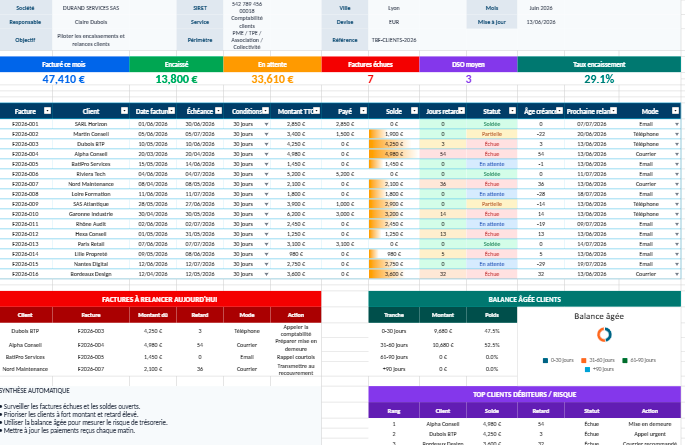Select the Rang column header in top clients
This screenshot has height=445, width=685.
(394, 411)
